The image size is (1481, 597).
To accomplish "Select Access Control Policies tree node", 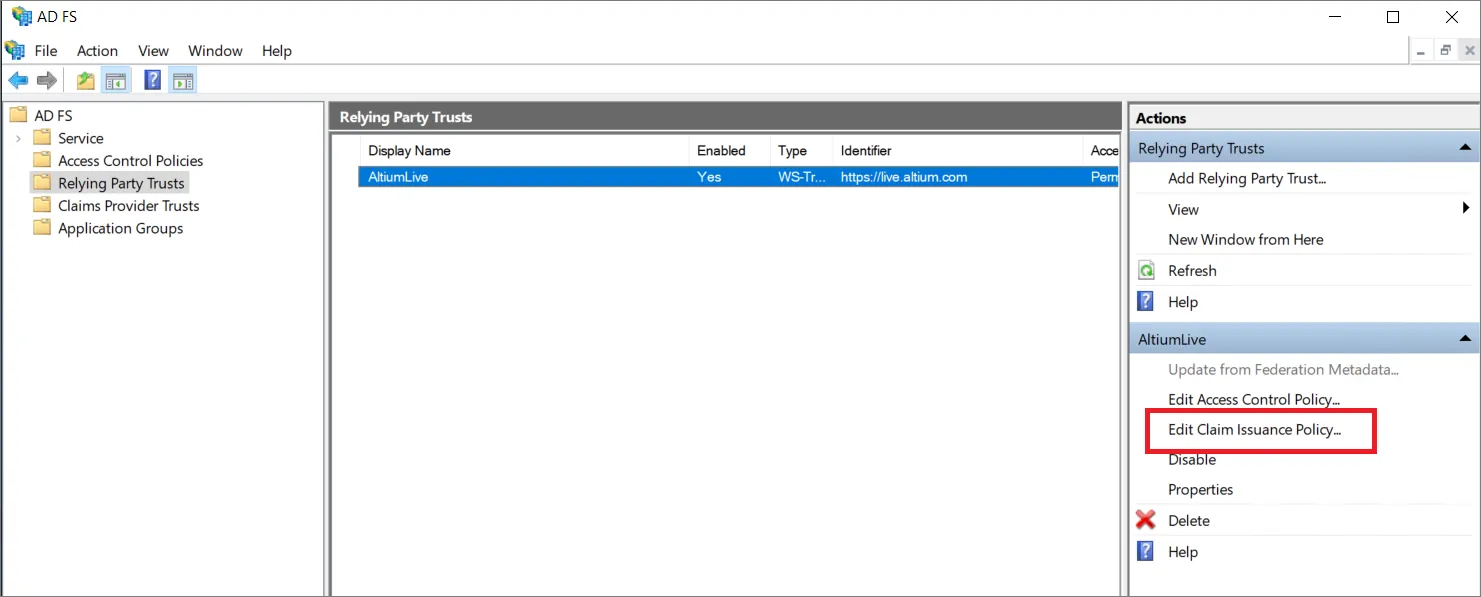I will [130, 160].
